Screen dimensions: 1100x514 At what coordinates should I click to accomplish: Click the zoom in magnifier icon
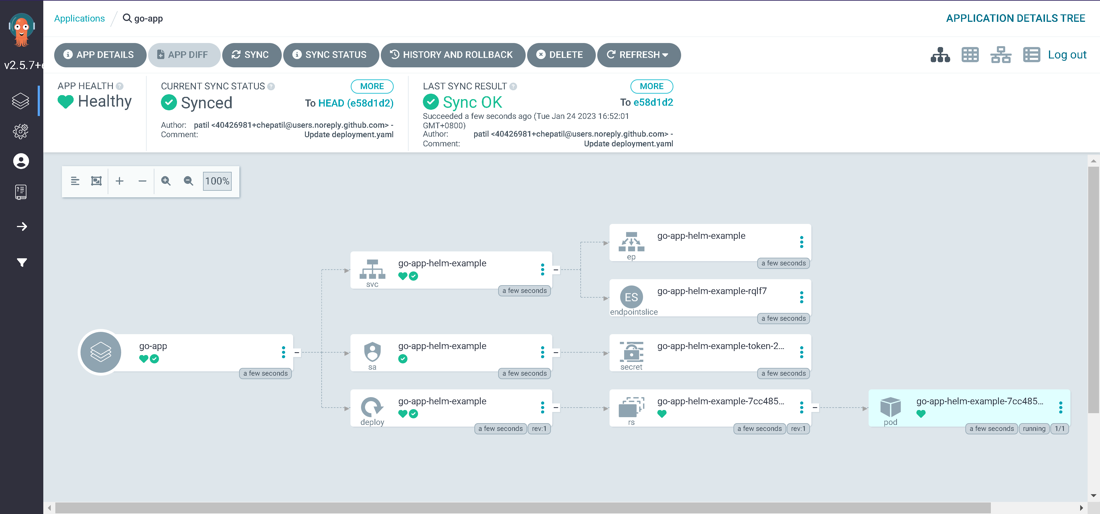(166, 181)
